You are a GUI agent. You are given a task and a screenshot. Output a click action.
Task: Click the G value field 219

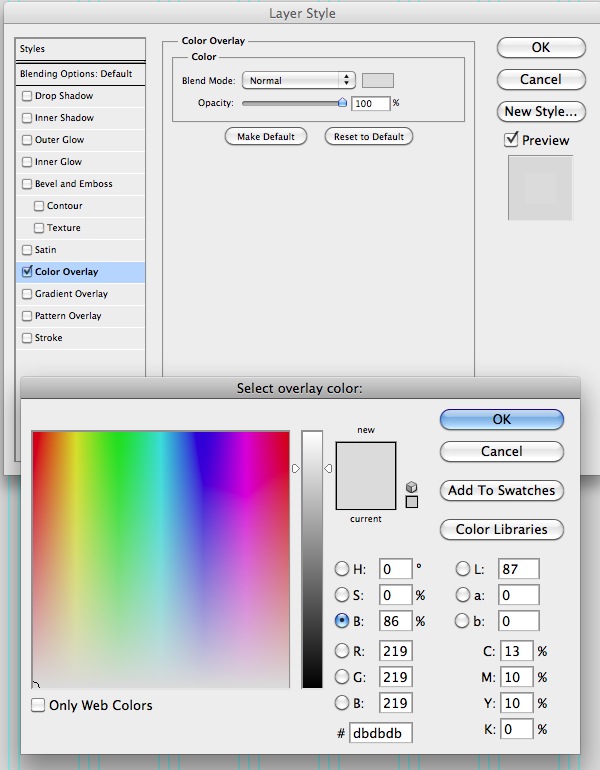pyautogui.click(x=395, y=677)
